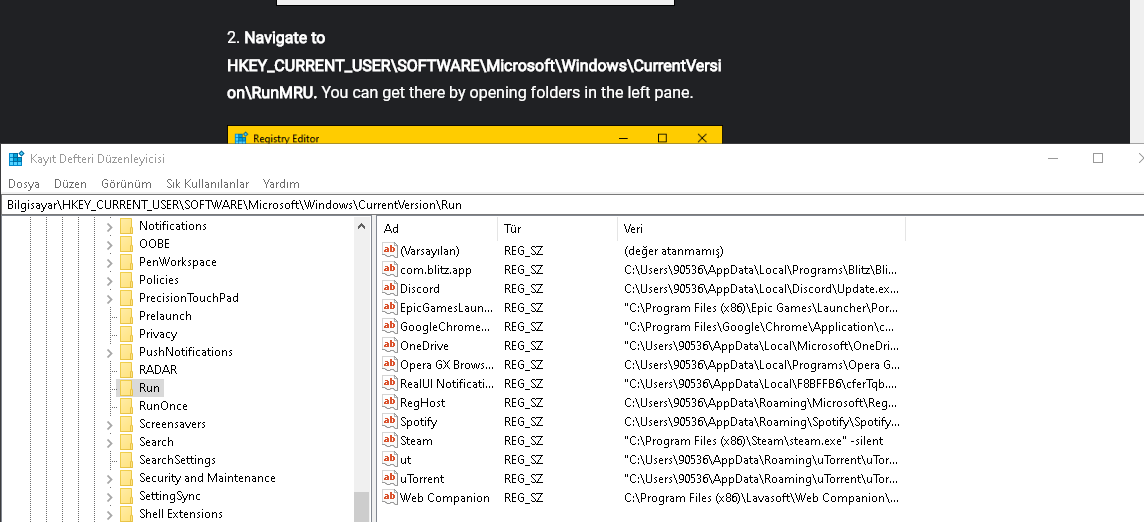The width and height of the screenshot is (1144, 522).
Task: Click the OOBE folder icon
Action: (126, 244)
